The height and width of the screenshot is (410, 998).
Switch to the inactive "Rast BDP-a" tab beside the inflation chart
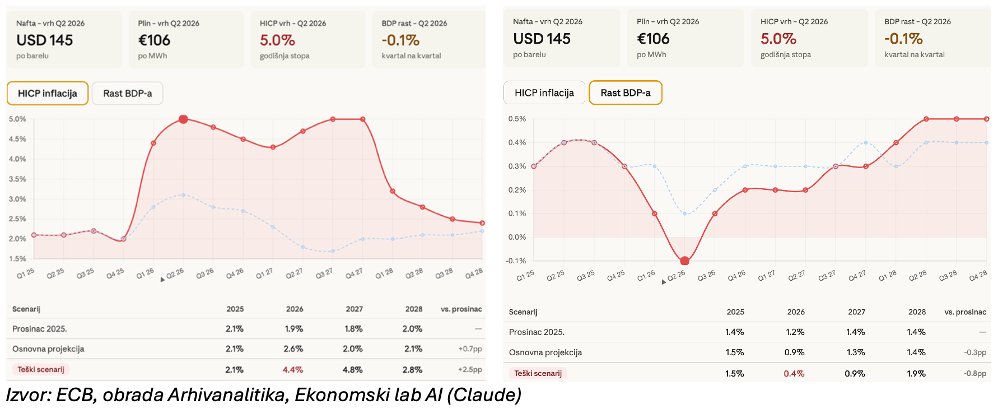128,95
